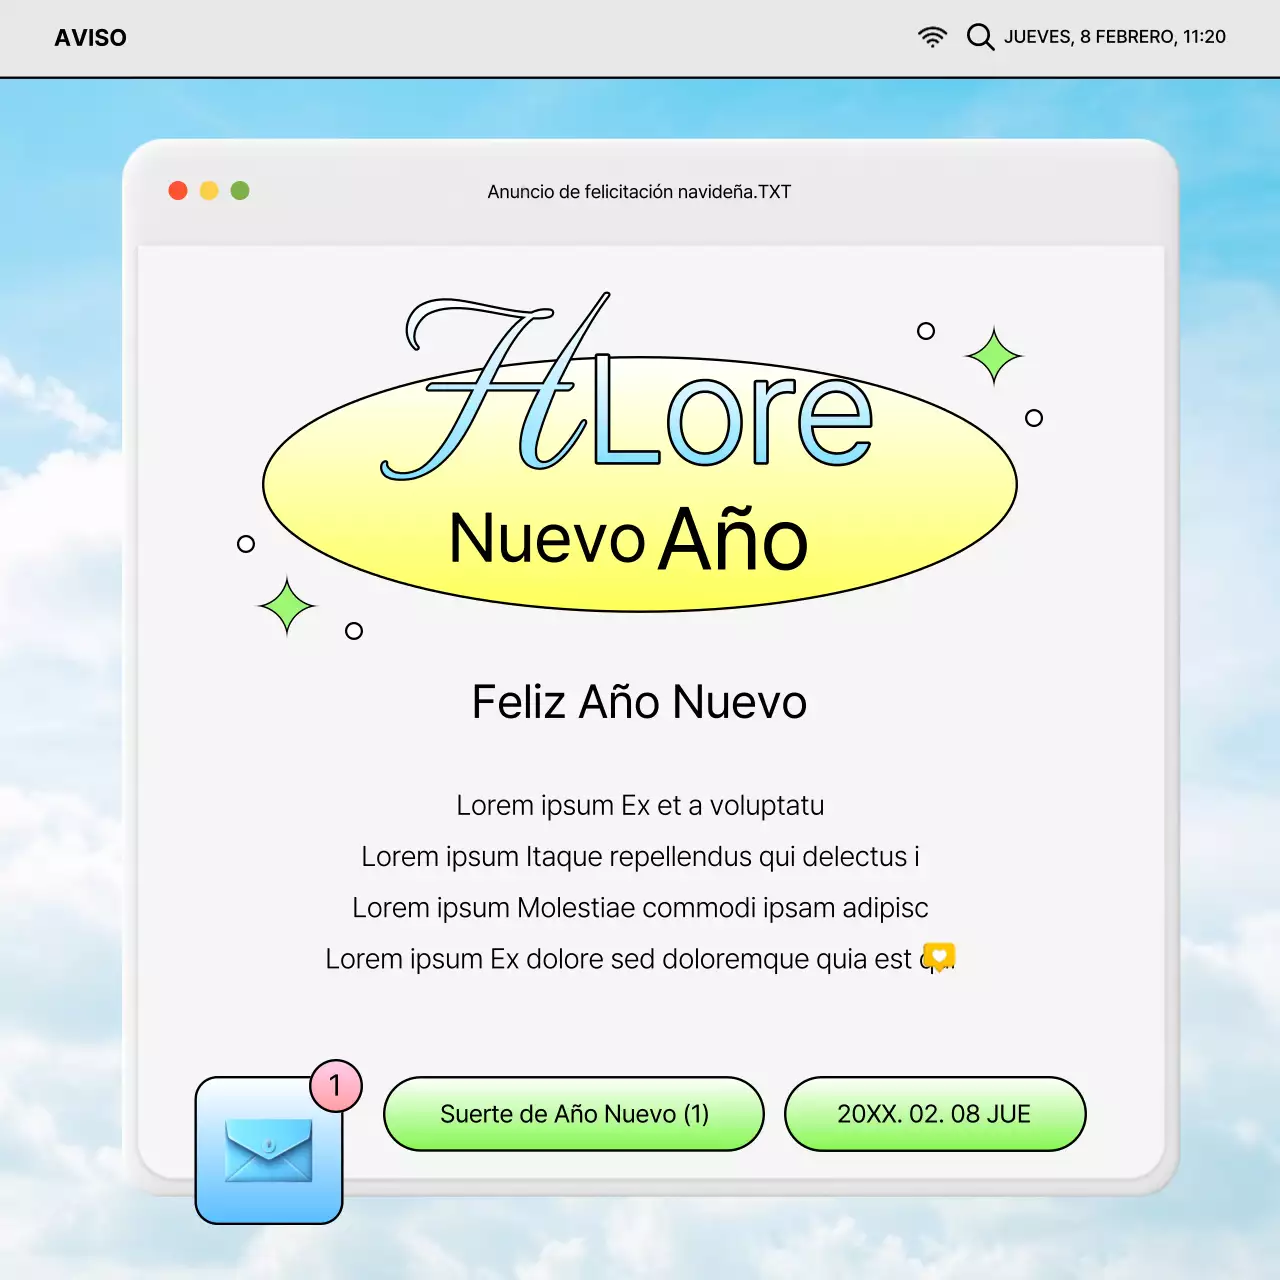
Task: Click the Wi-Fi status icon
Action: [932, 37]
